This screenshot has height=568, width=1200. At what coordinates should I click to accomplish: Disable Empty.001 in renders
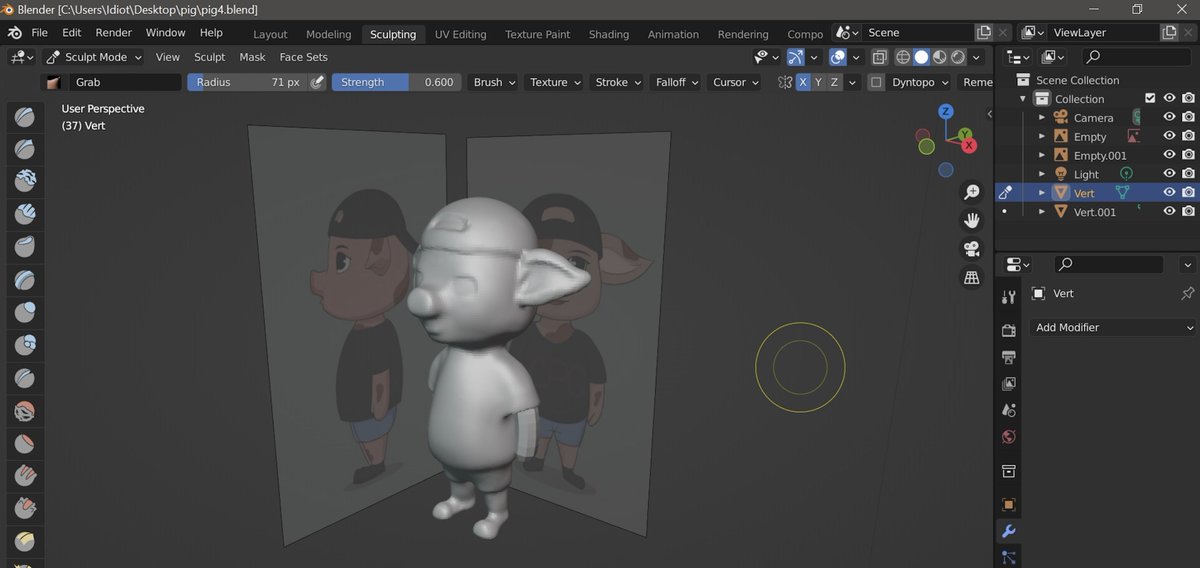point(1188,155)
